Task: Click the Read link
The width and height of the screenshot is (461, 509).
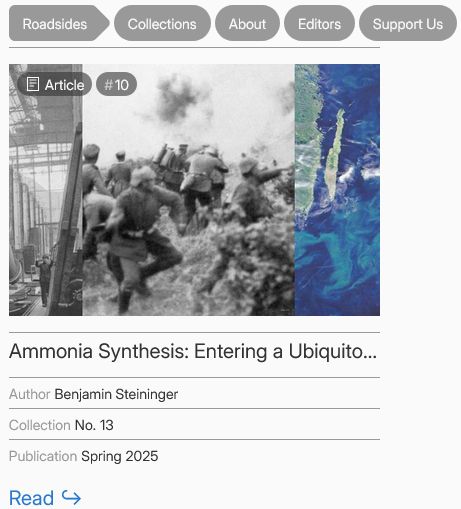Action: click(x=45, y=498)
